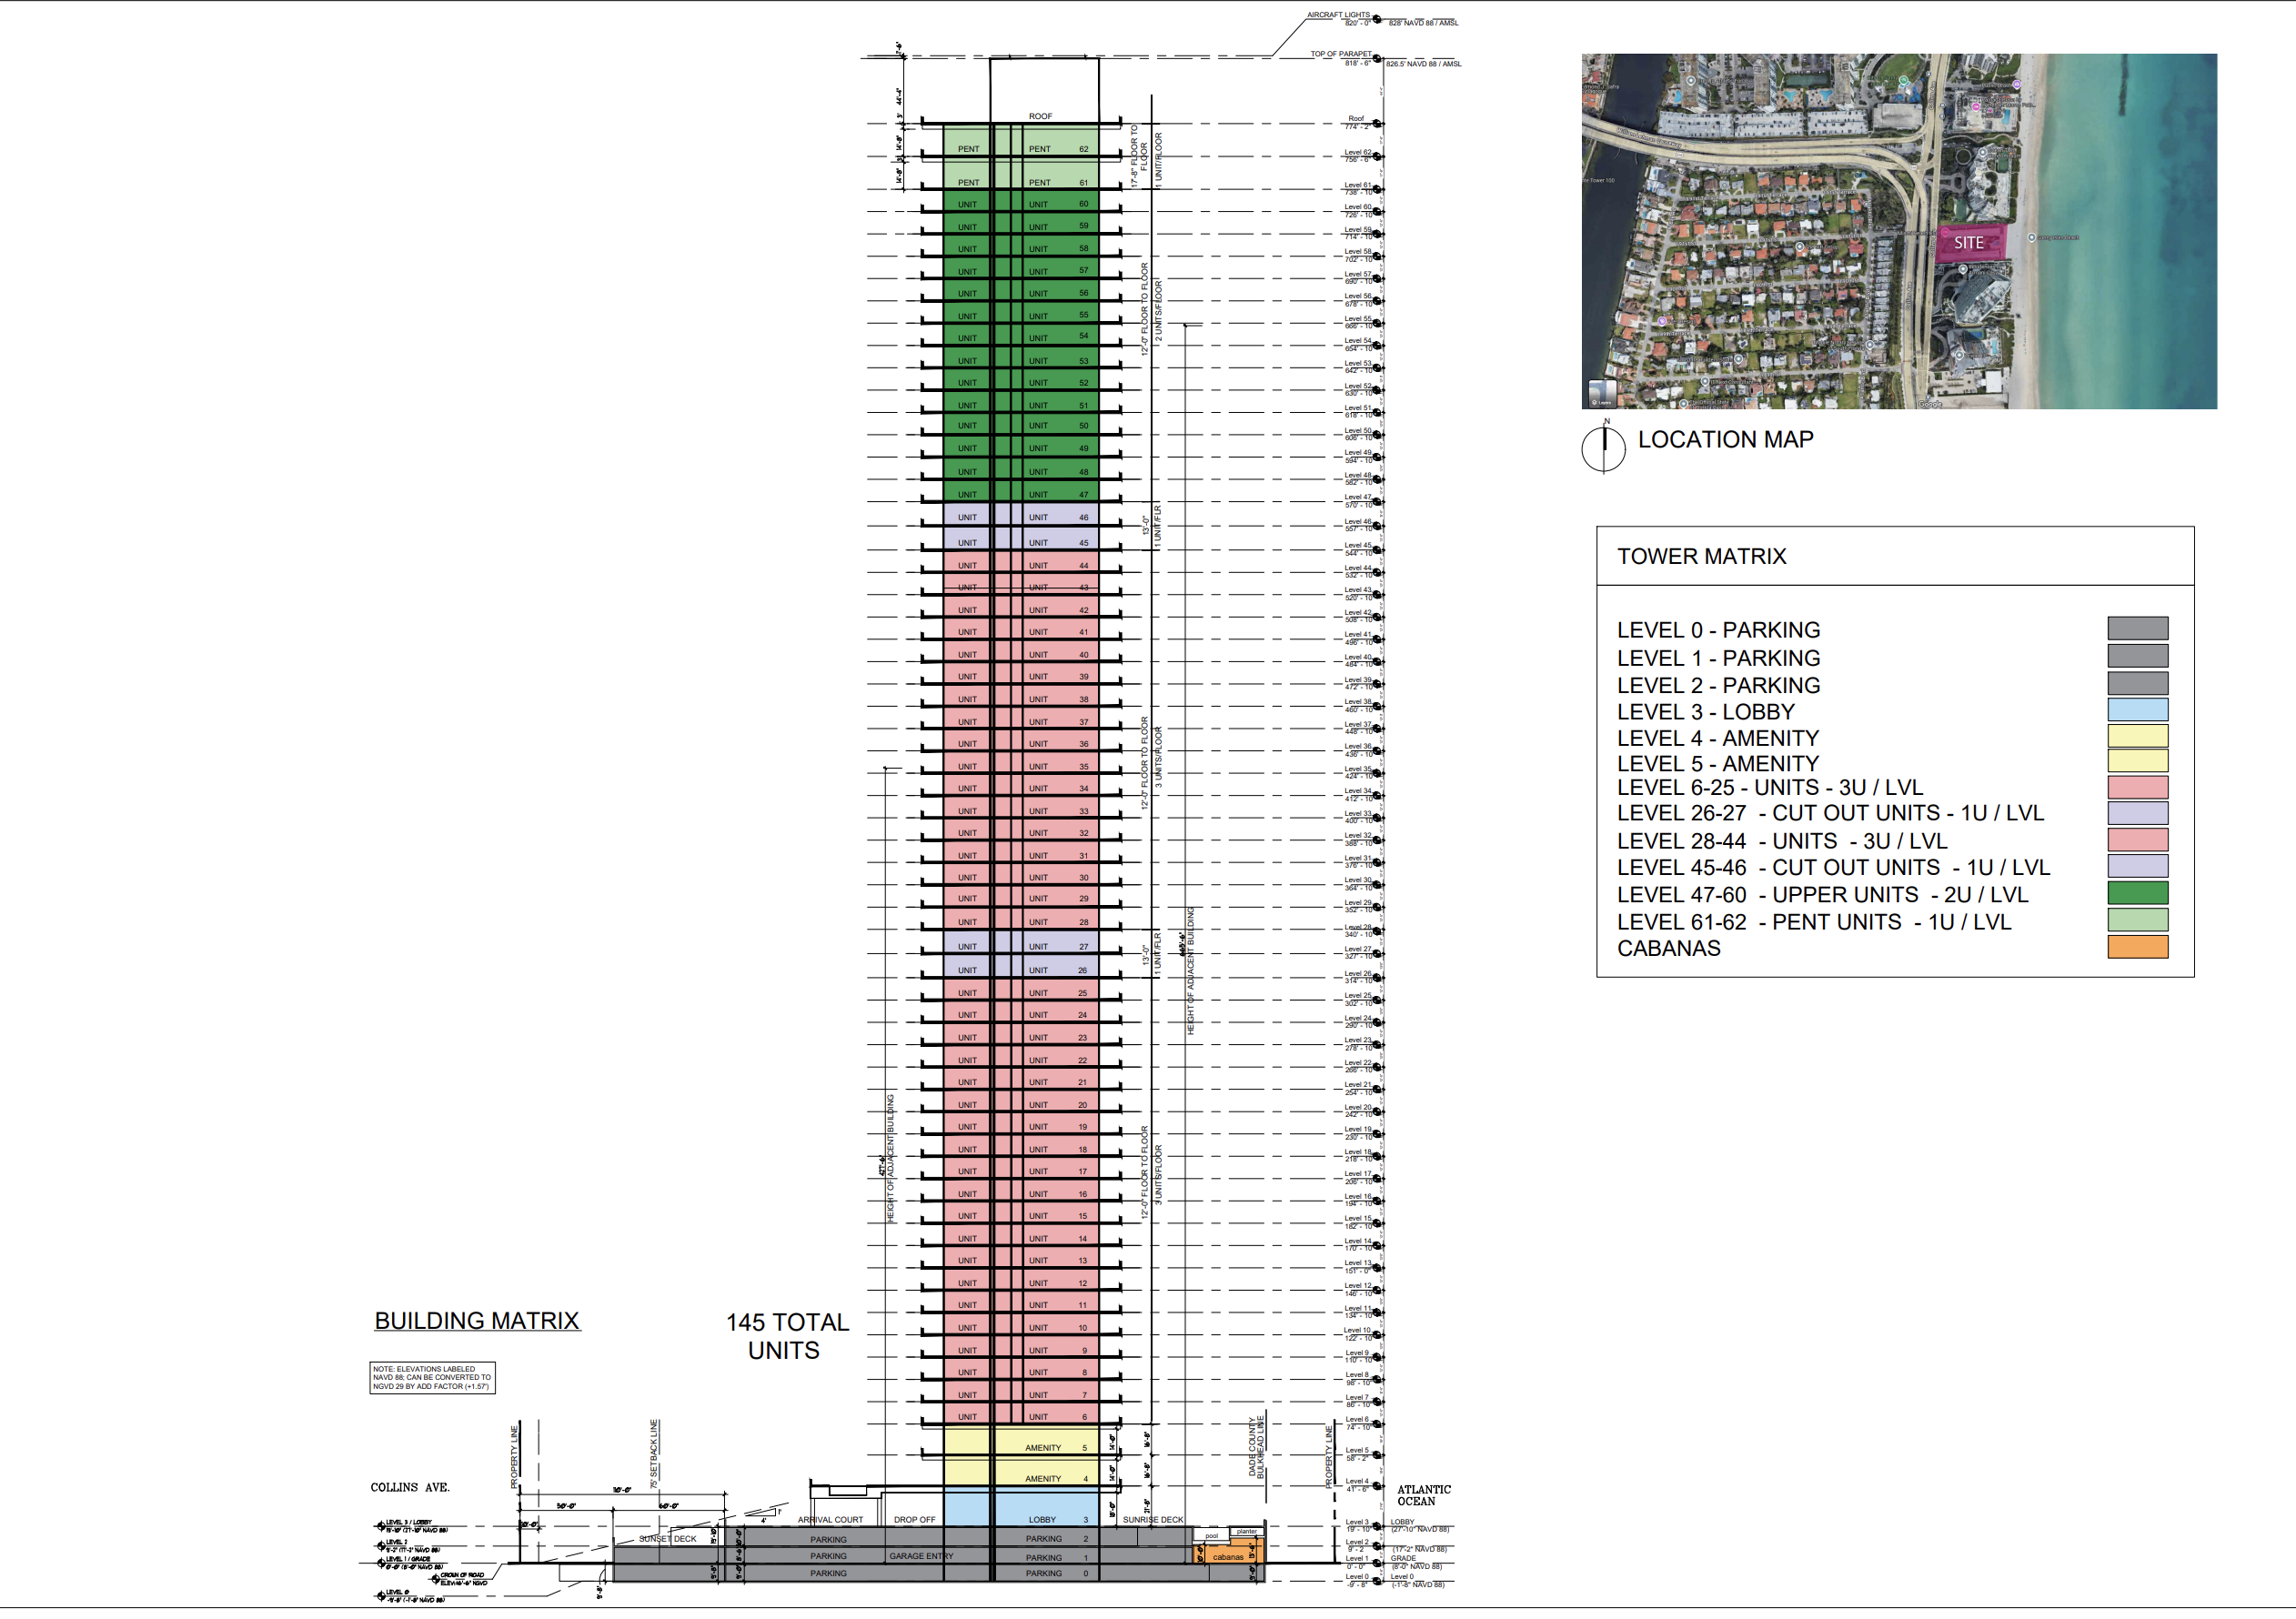Select the Level 47-60 Upper Units green swatch
This screenshot has width=2296, height=1619.
[2137, 894]
